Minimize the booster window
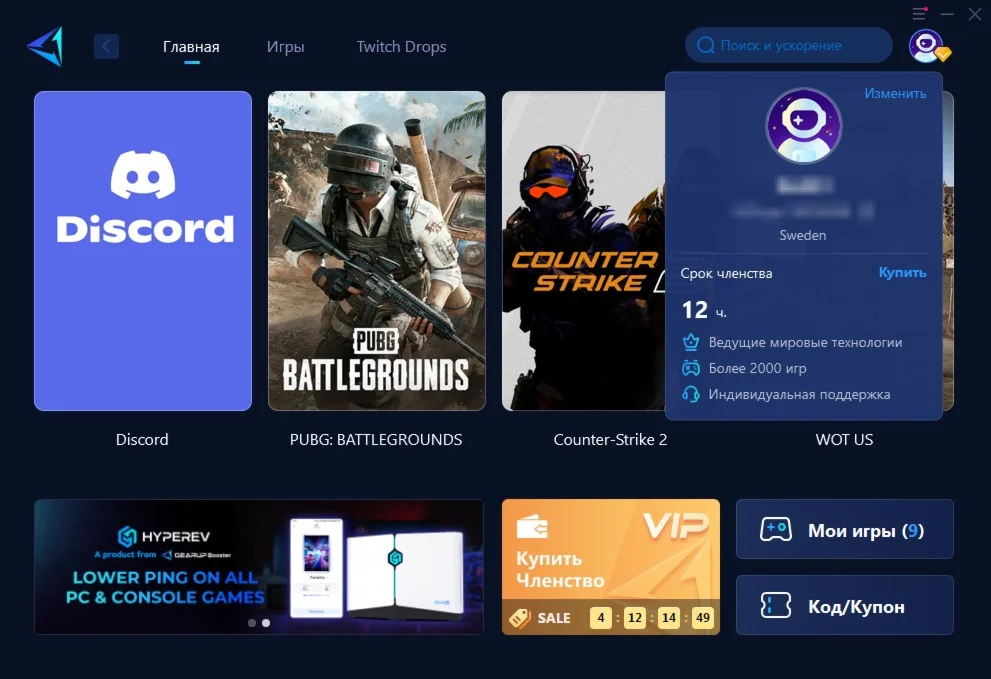 [947, 14]
